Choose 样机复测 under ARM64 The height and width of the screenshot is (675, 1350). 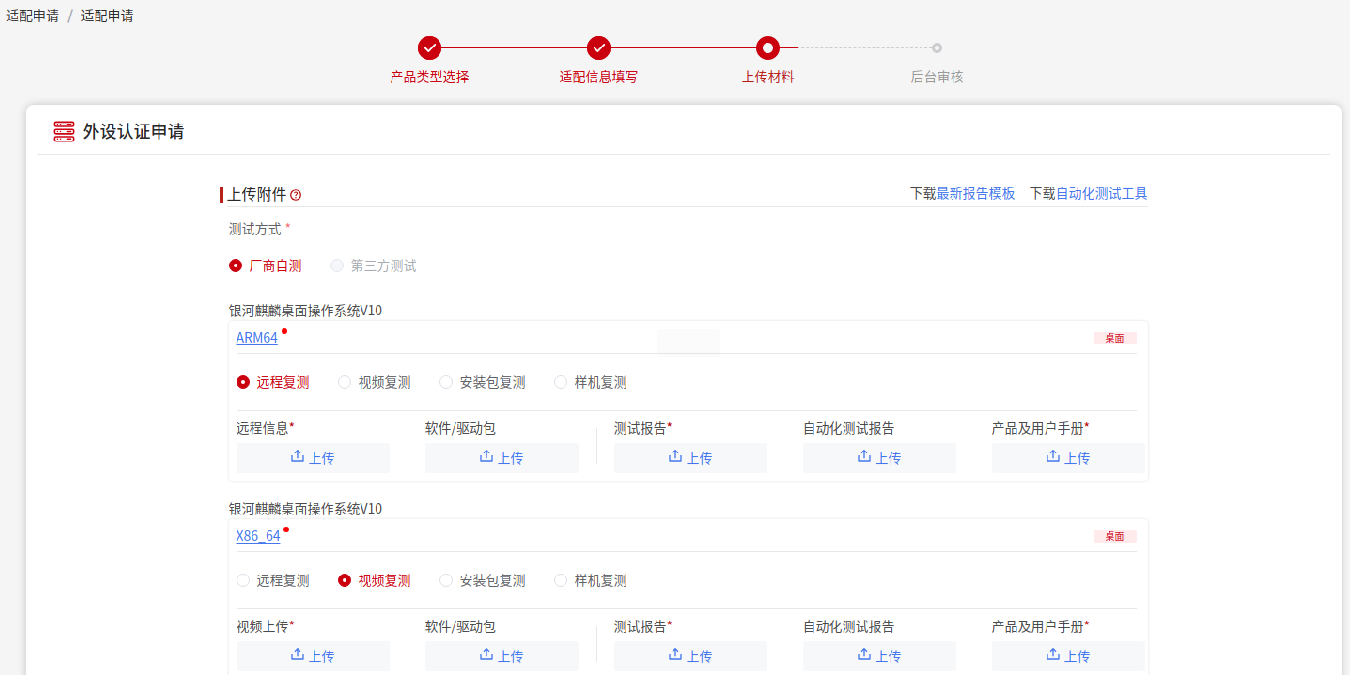(561, 382)
